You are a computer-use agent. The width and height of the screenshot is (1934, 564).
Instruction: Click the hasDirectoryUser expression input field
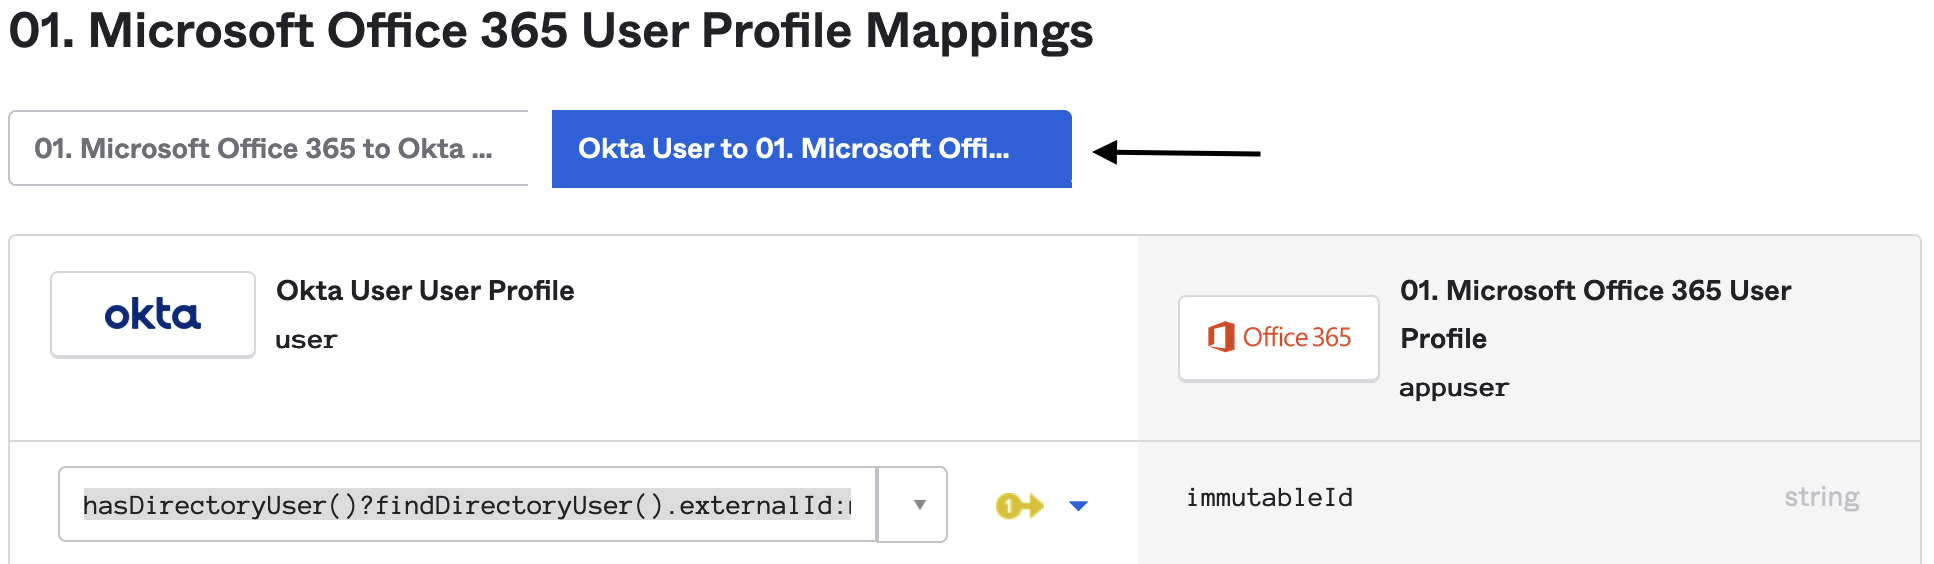[x=467, y=505]
